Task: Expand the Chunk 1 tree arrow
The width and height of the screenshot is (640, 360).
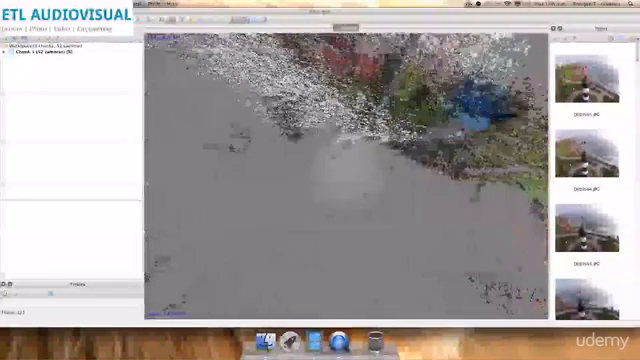Action: coord(4,52)
